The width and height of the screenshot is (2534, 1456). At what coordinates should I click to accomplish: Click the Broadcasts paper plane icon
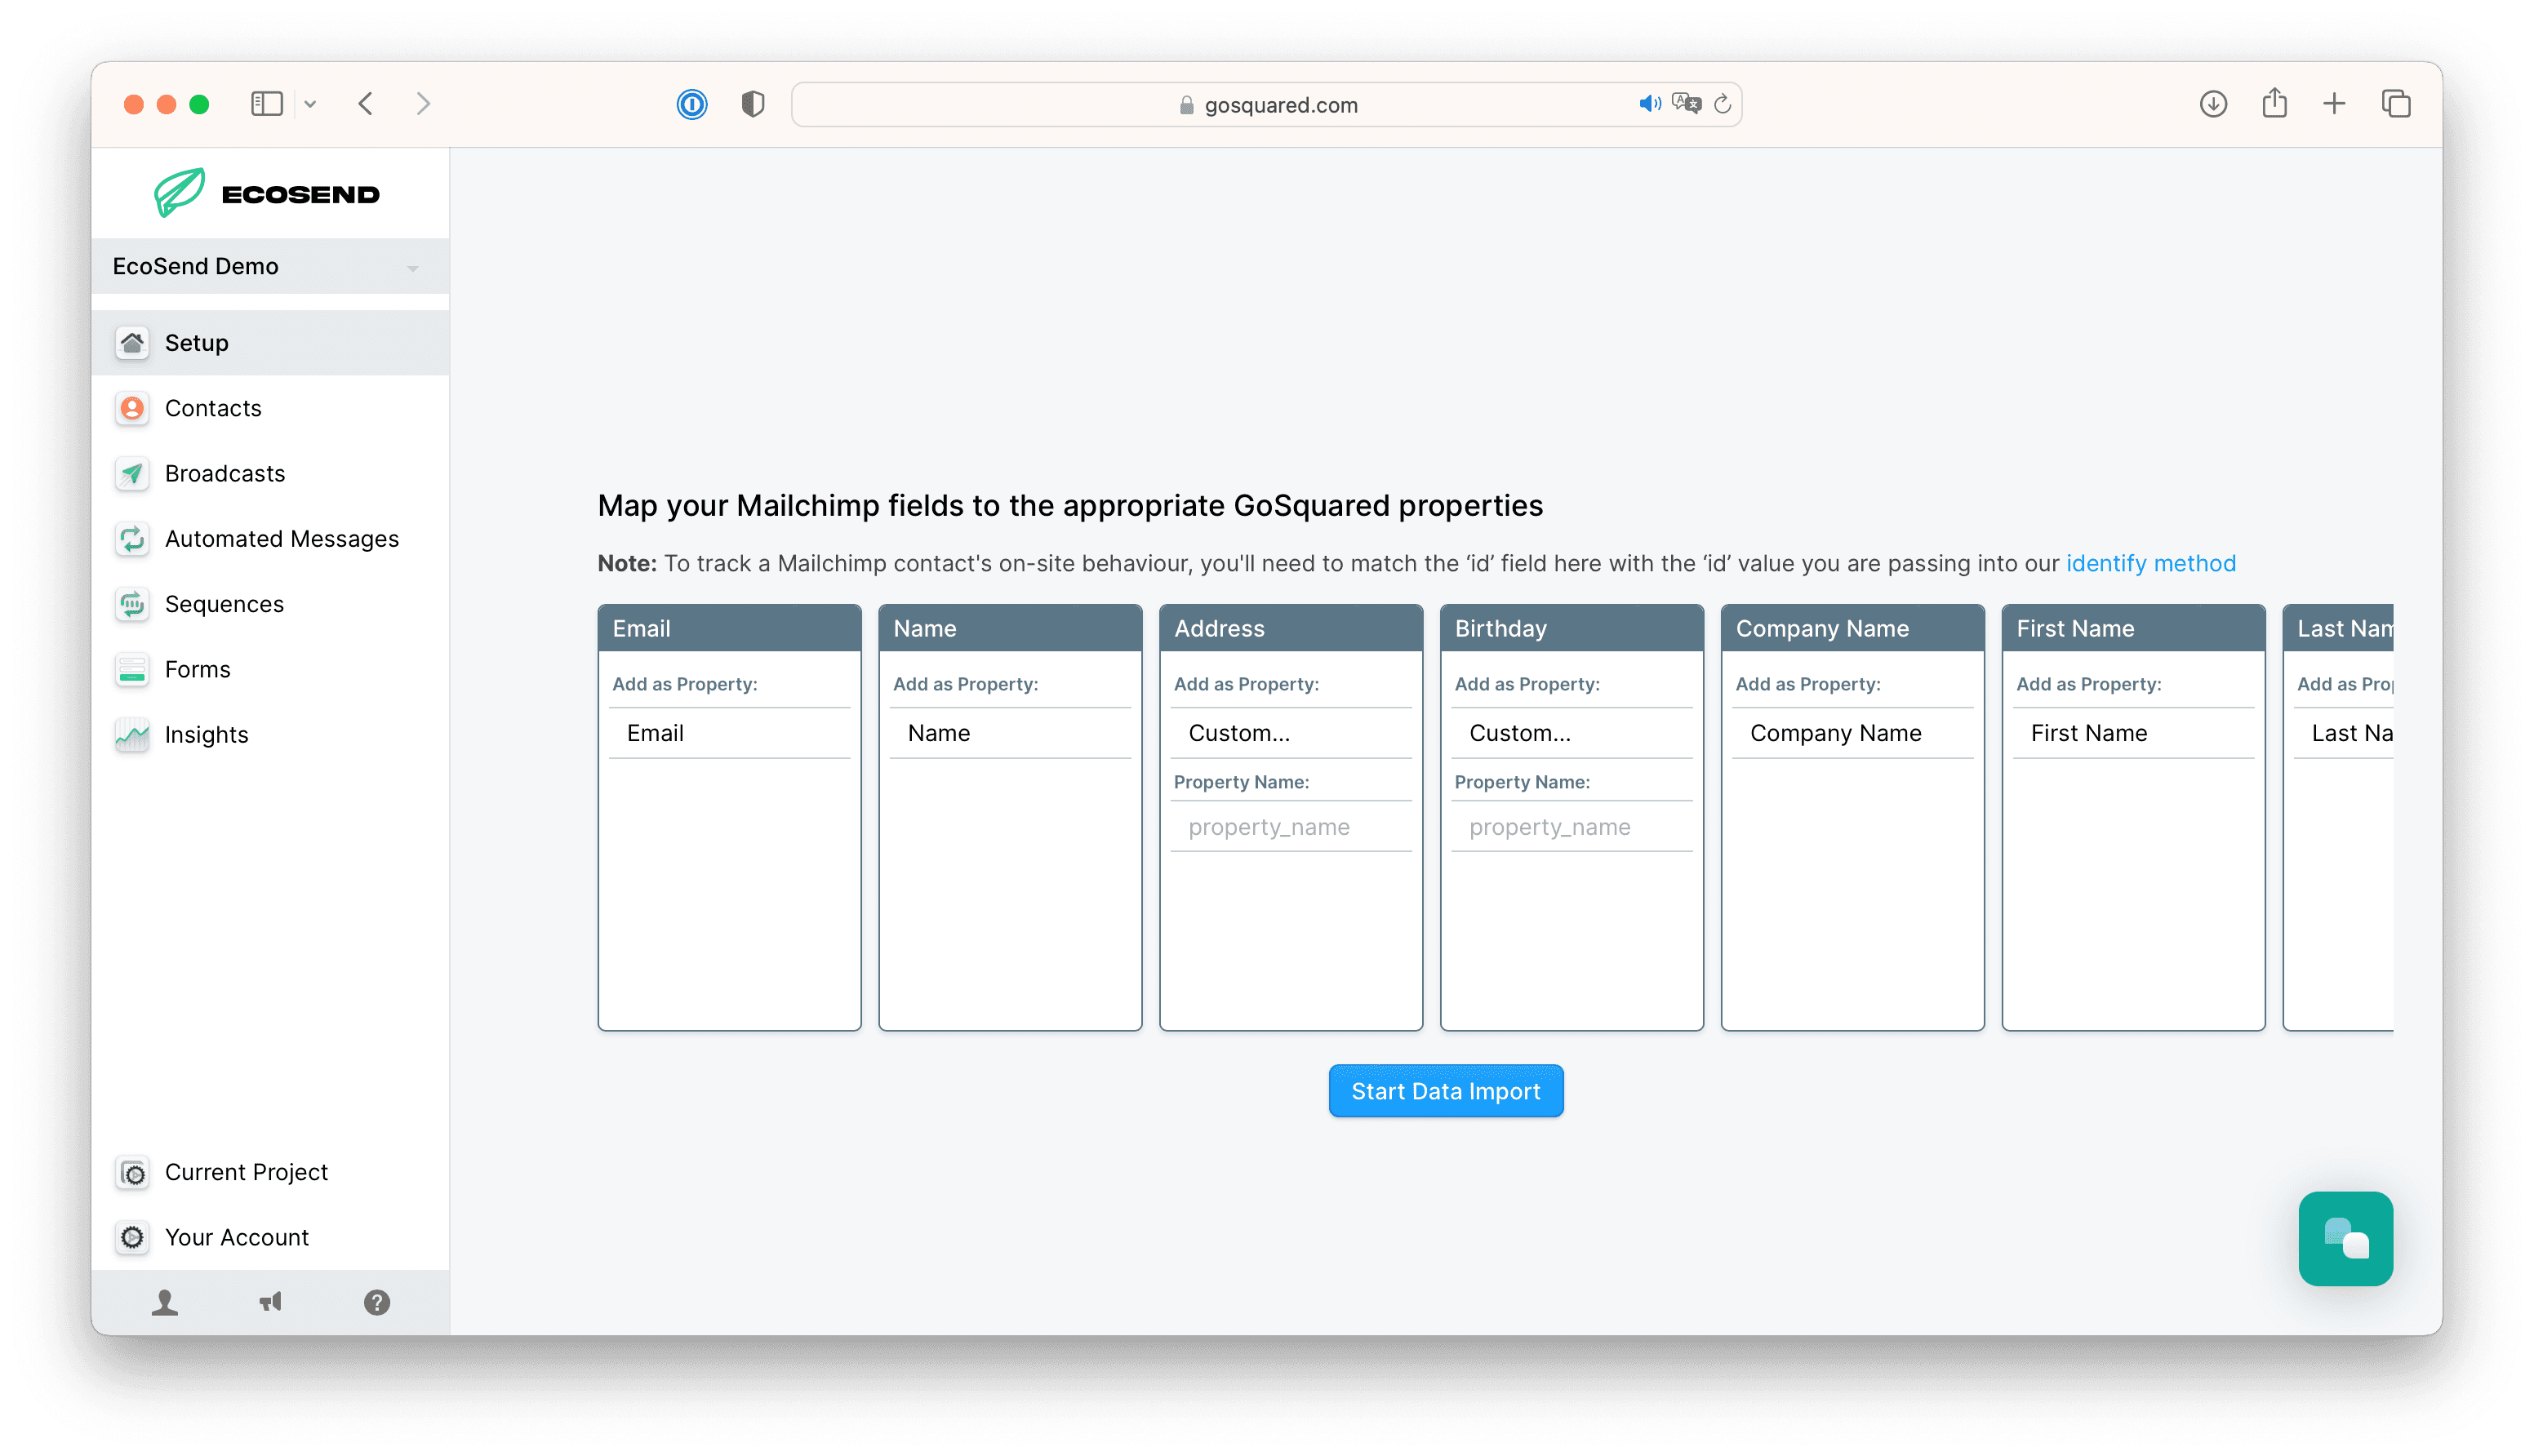(132, 473)
